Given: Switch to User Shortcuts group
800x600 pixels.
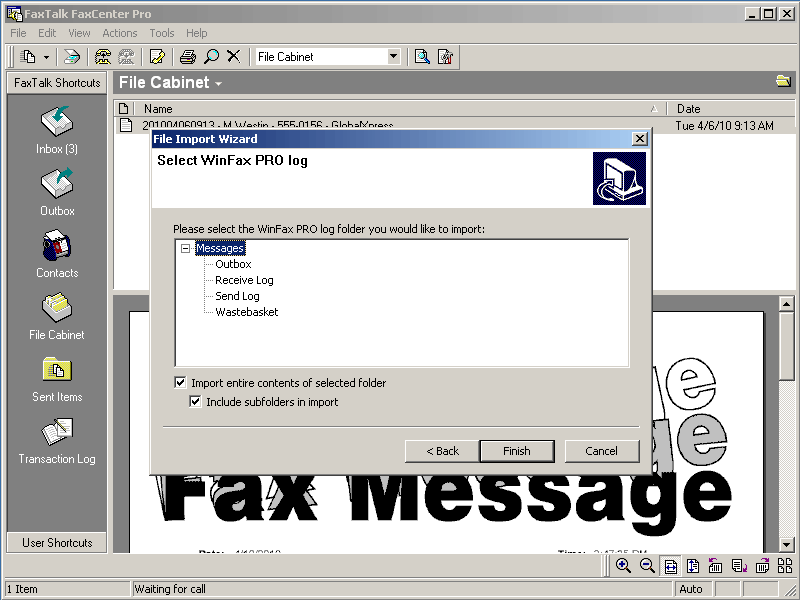Looking at the screenshot, I should click(57, 542).
